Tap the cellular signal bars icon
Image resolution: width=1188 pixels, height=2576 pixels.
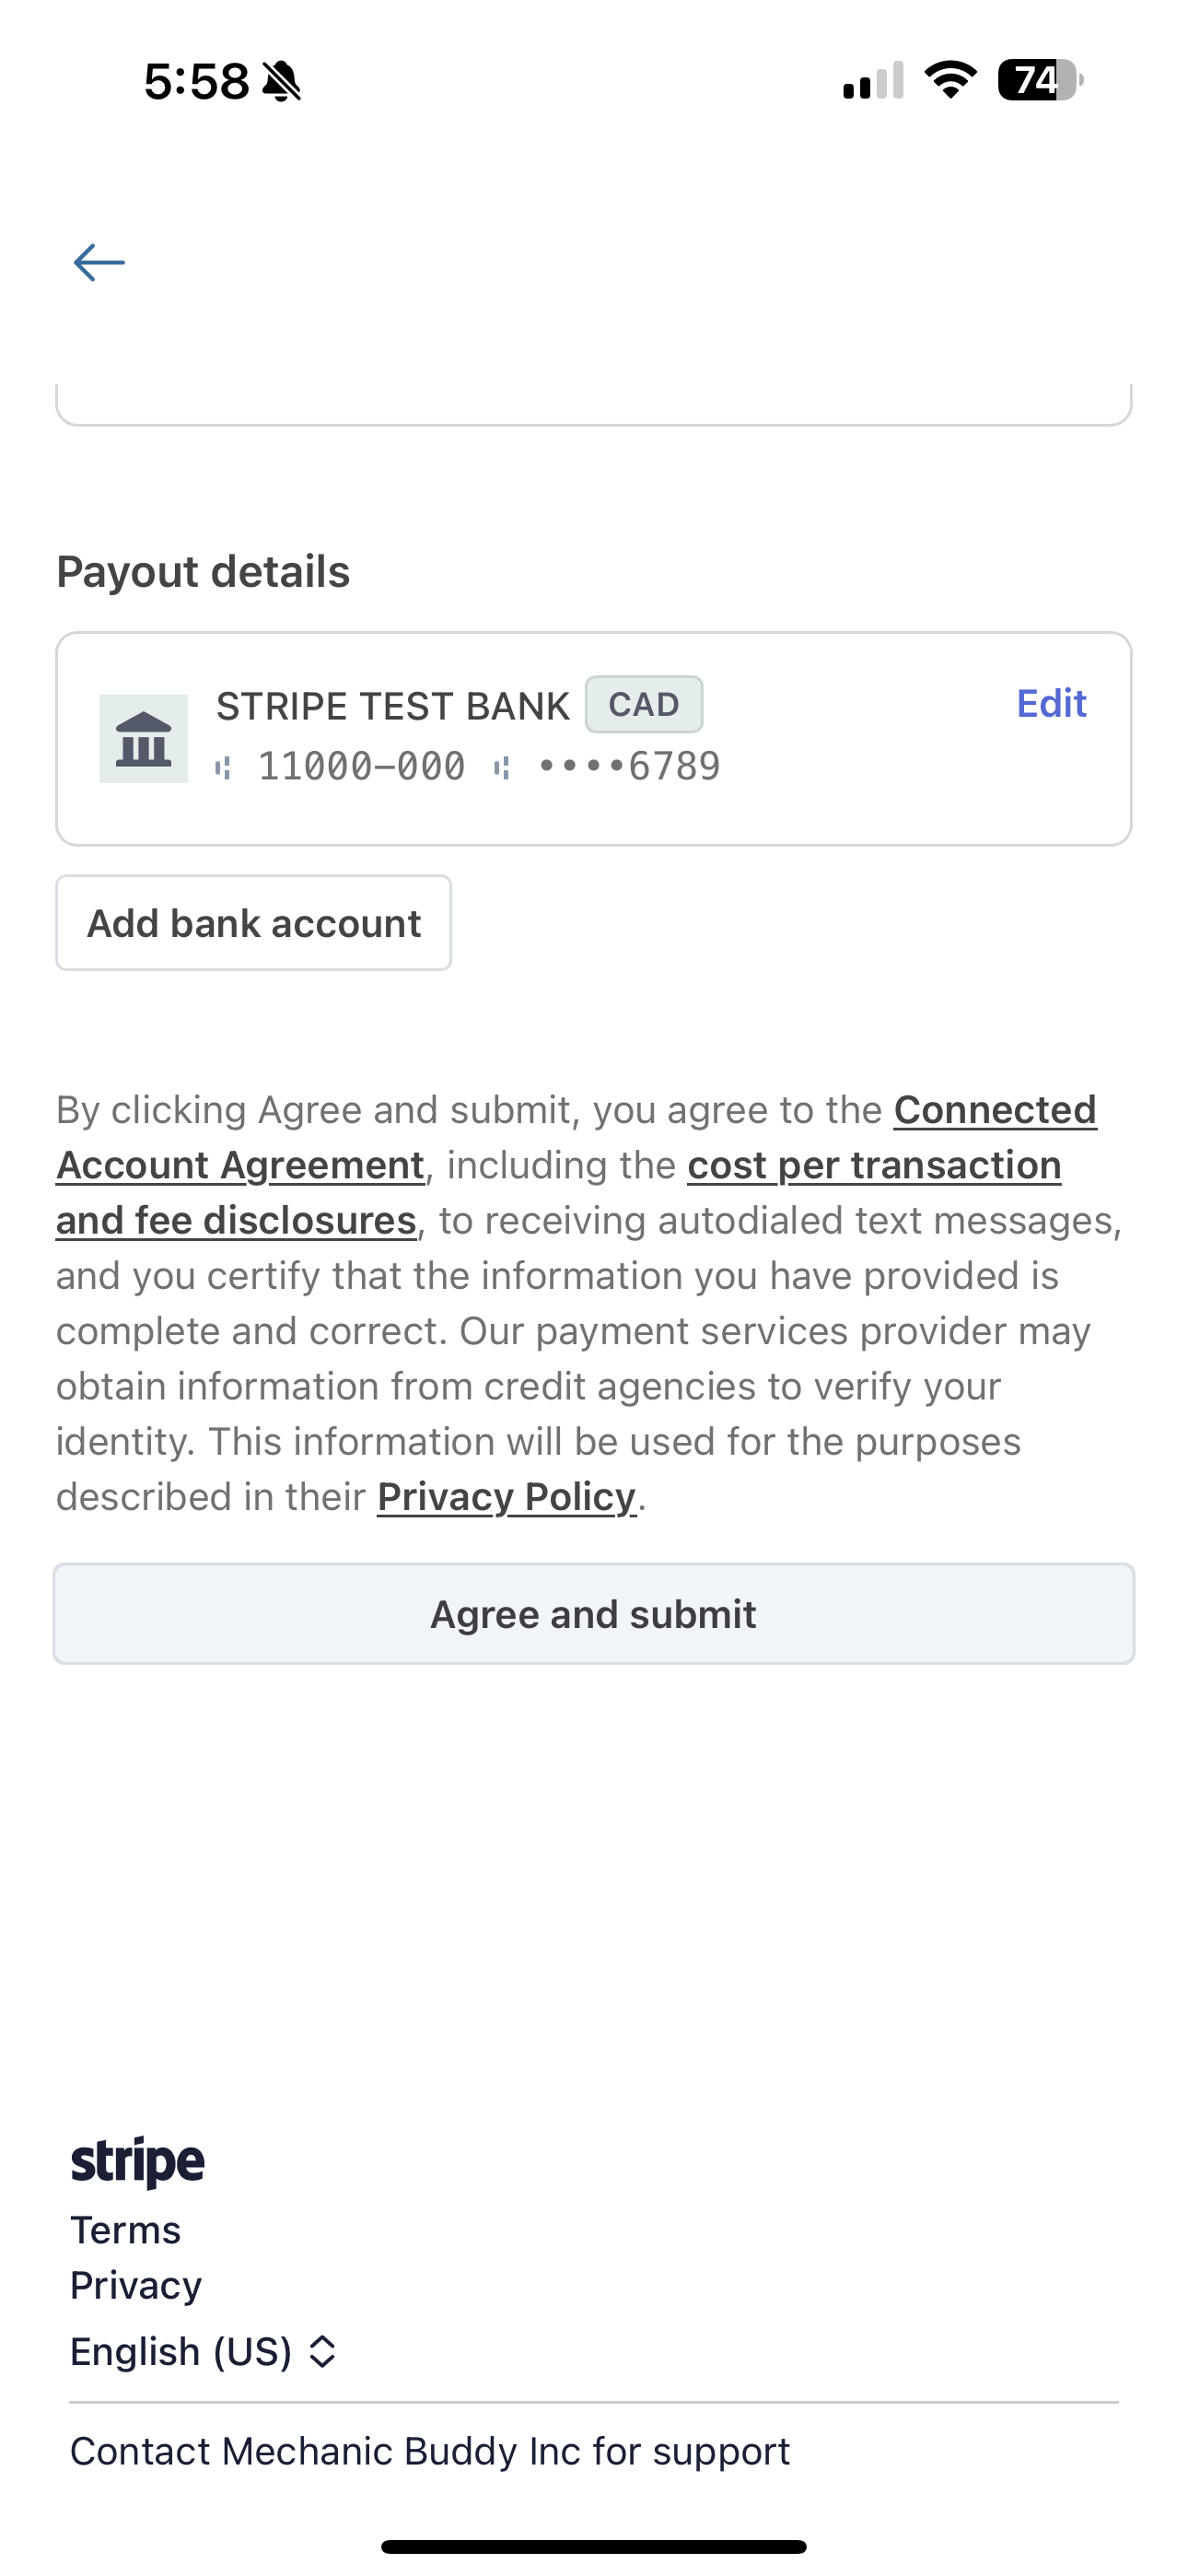click(873, 80)
